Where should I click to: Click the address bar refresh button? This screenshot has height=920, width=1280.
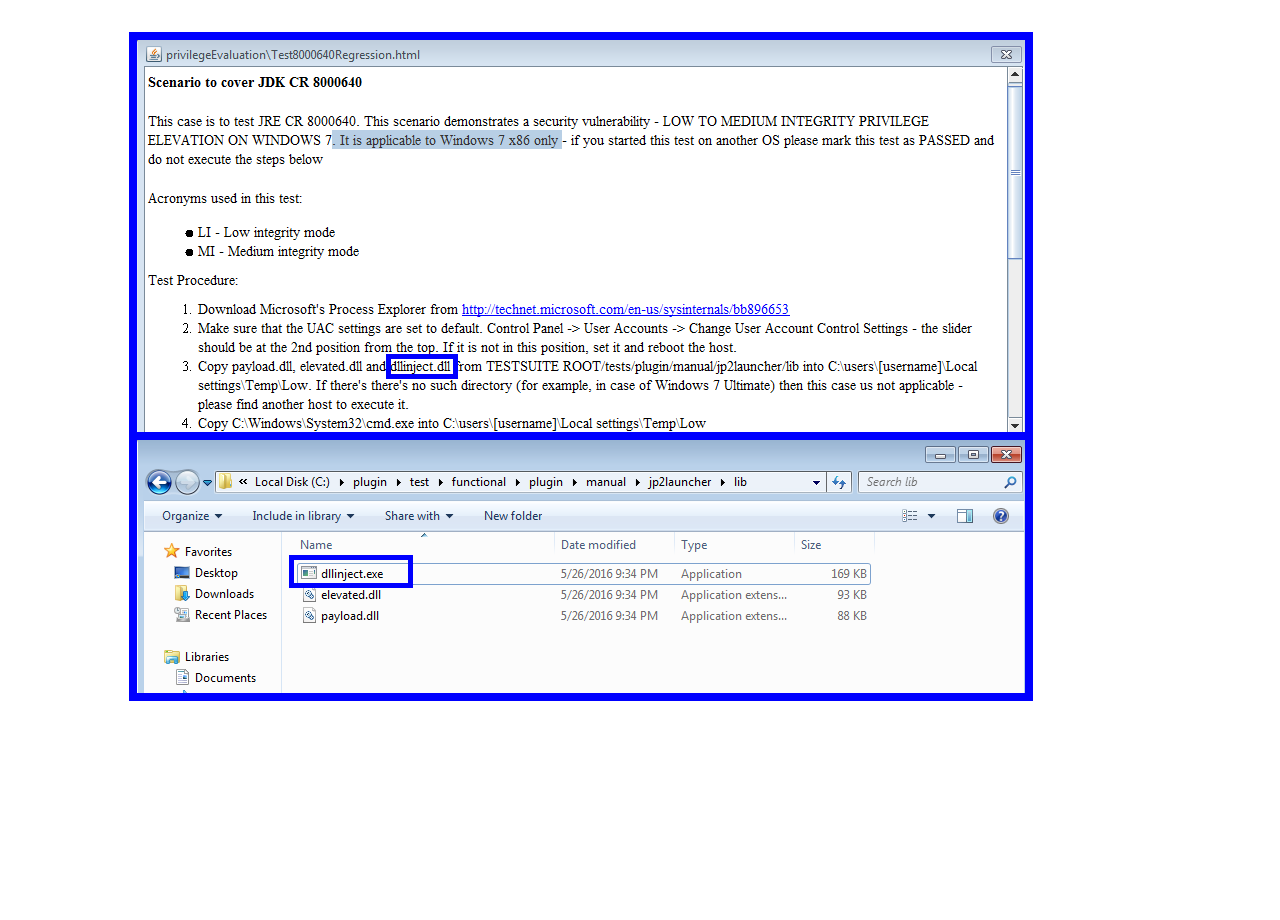coord(839,482)
